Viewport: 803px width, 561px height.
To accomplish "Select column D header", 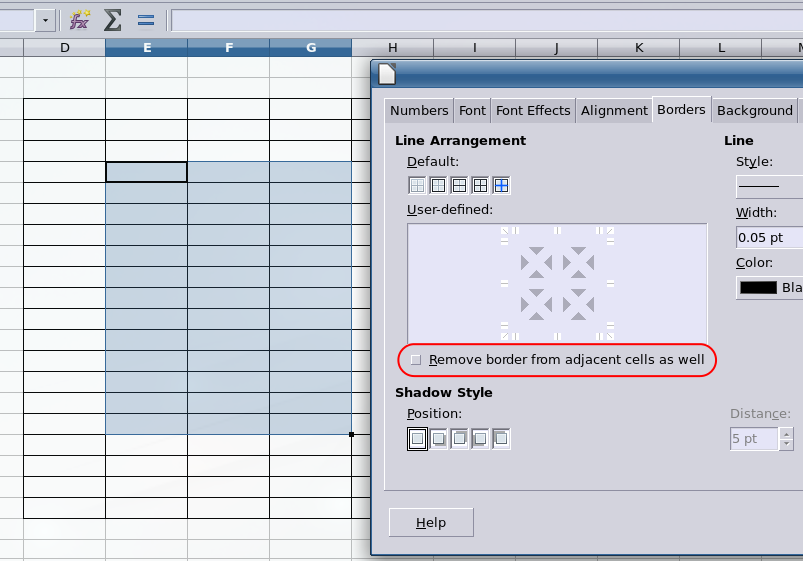I will 65,48.
